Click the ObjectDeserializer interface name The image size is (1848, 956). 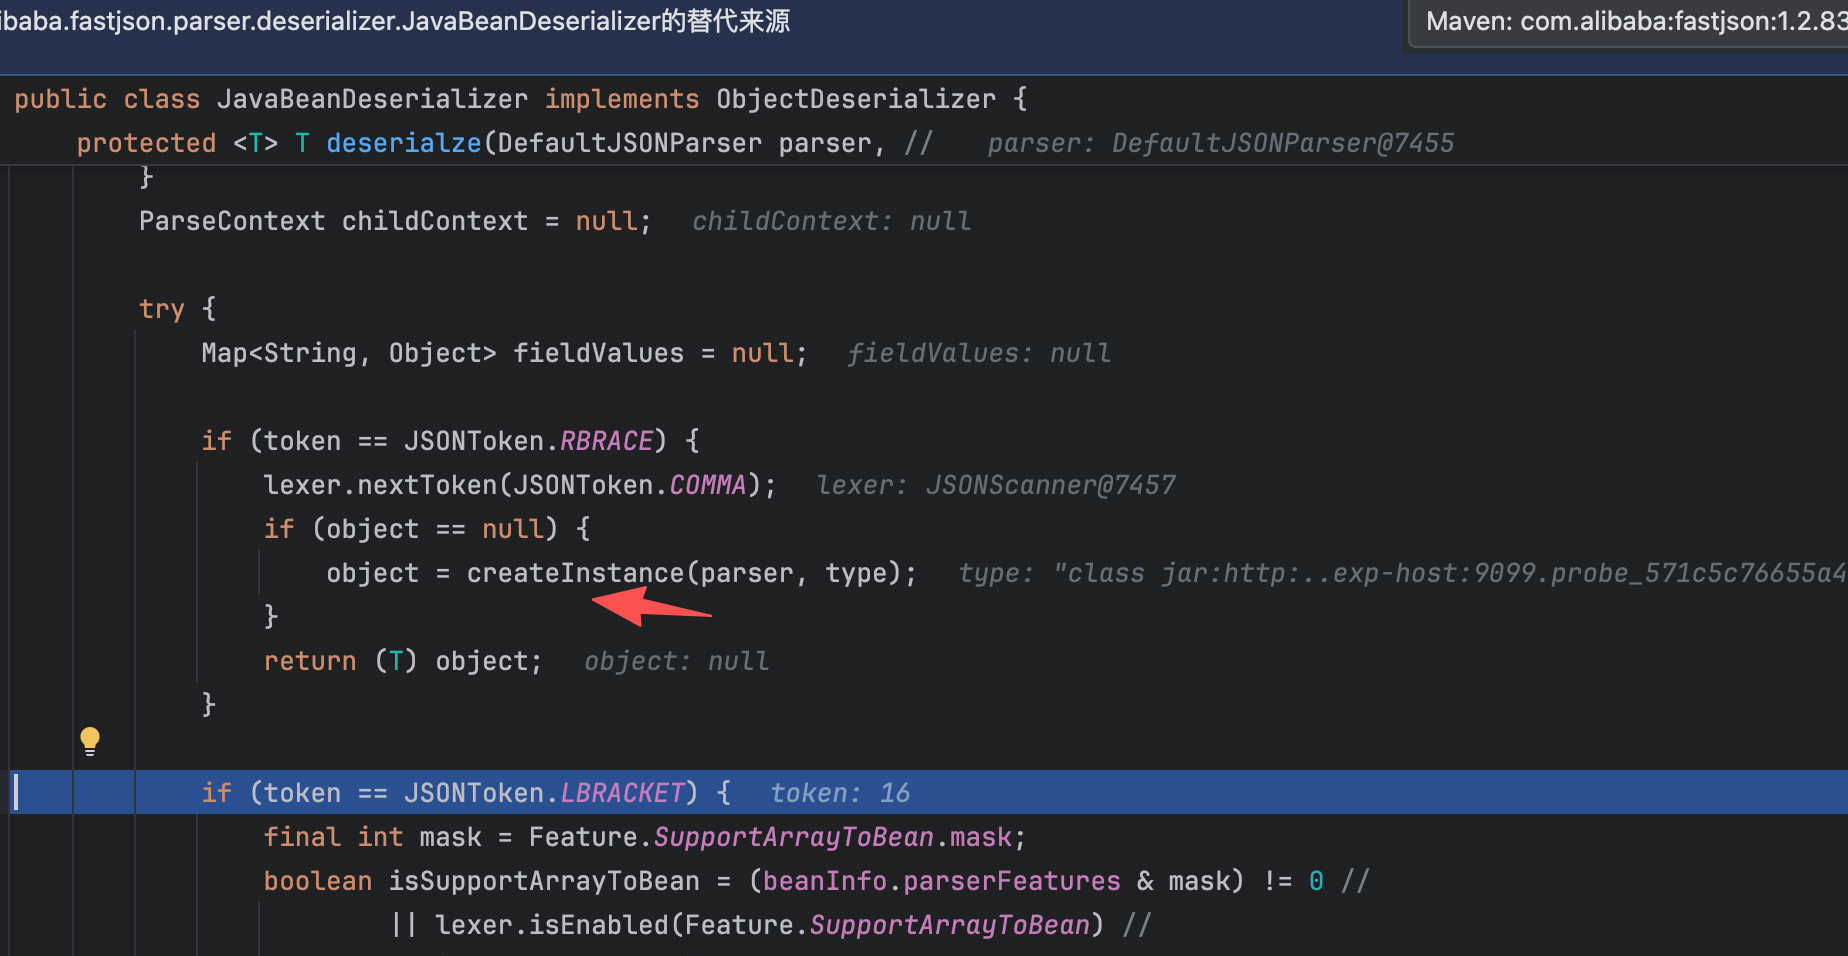[856, 99]
